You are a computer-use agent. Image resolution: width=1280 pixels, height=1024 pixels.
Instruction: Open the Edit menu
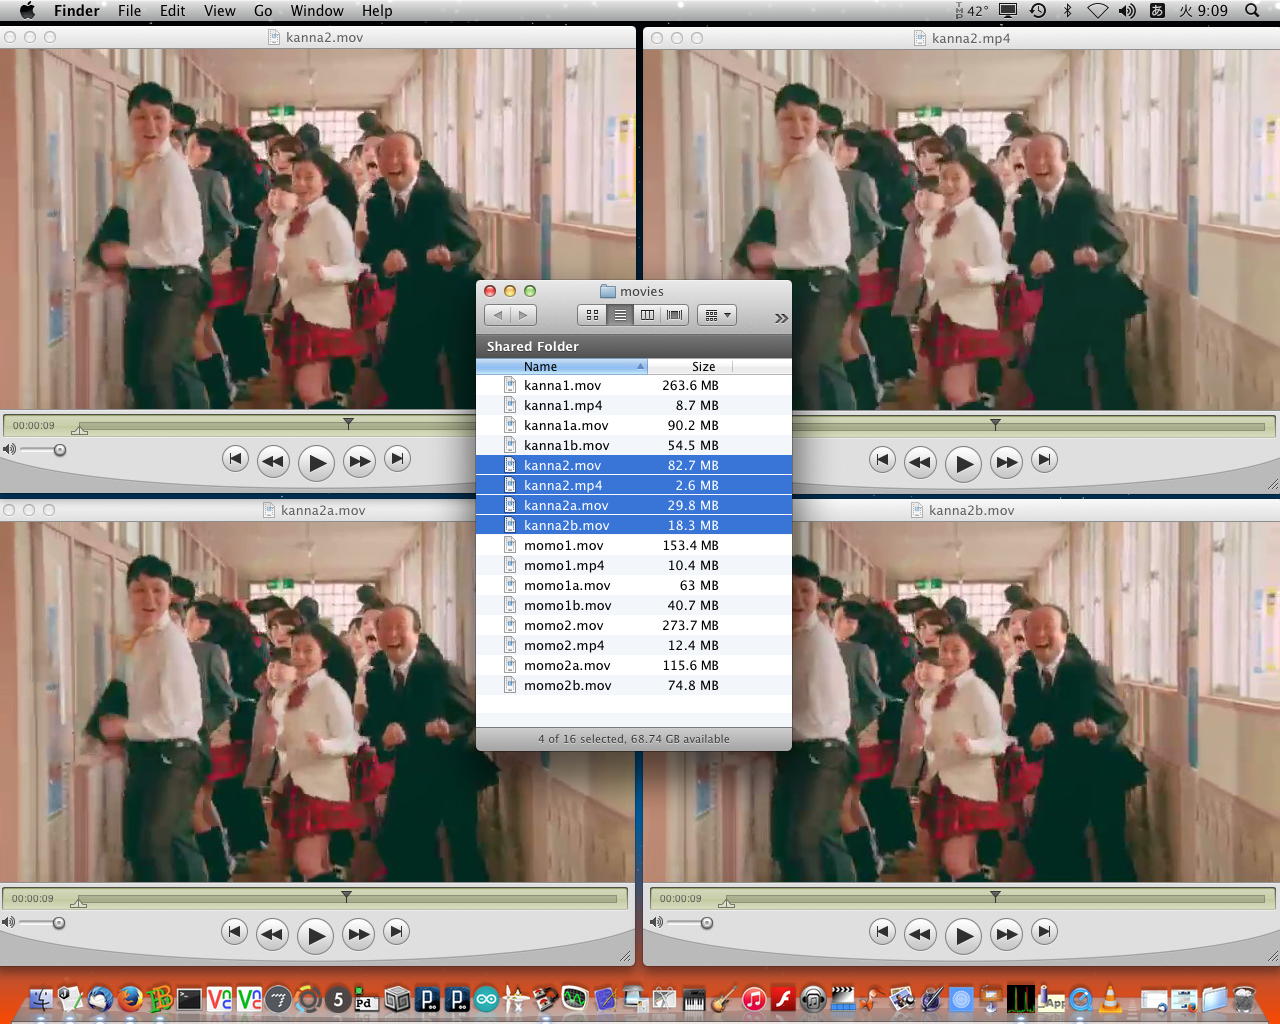click(173, 11)
